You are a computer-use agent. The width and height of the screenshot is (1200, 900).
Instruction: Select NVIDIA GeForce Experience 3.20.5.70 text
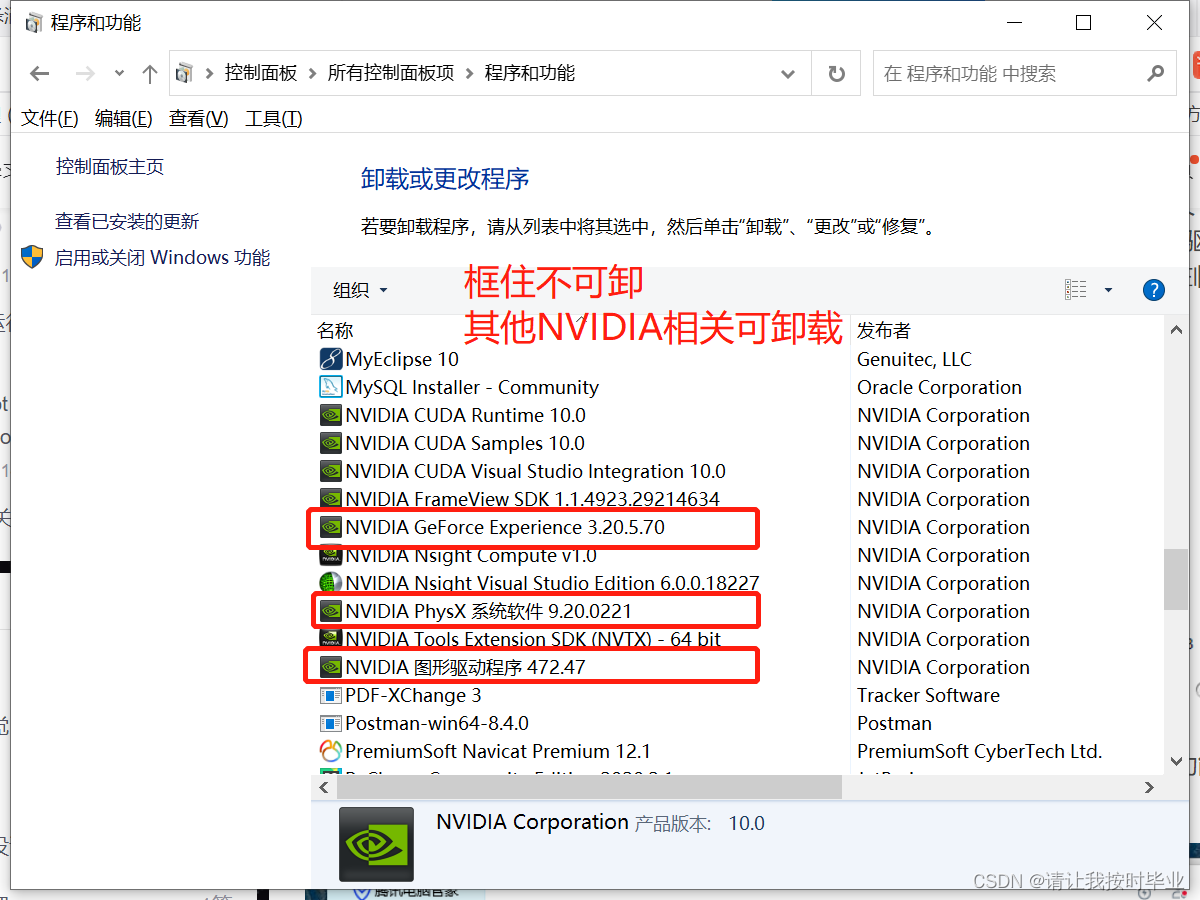click(505, 527)
